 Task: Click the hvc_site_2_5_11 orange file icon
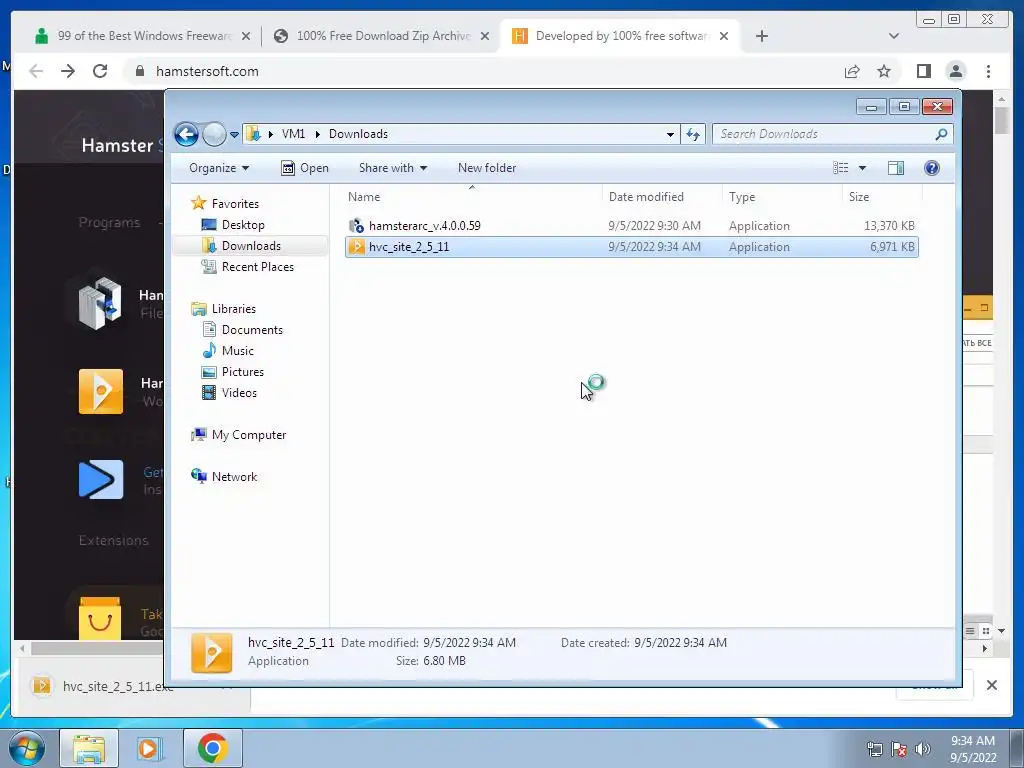tap(357, 247)
